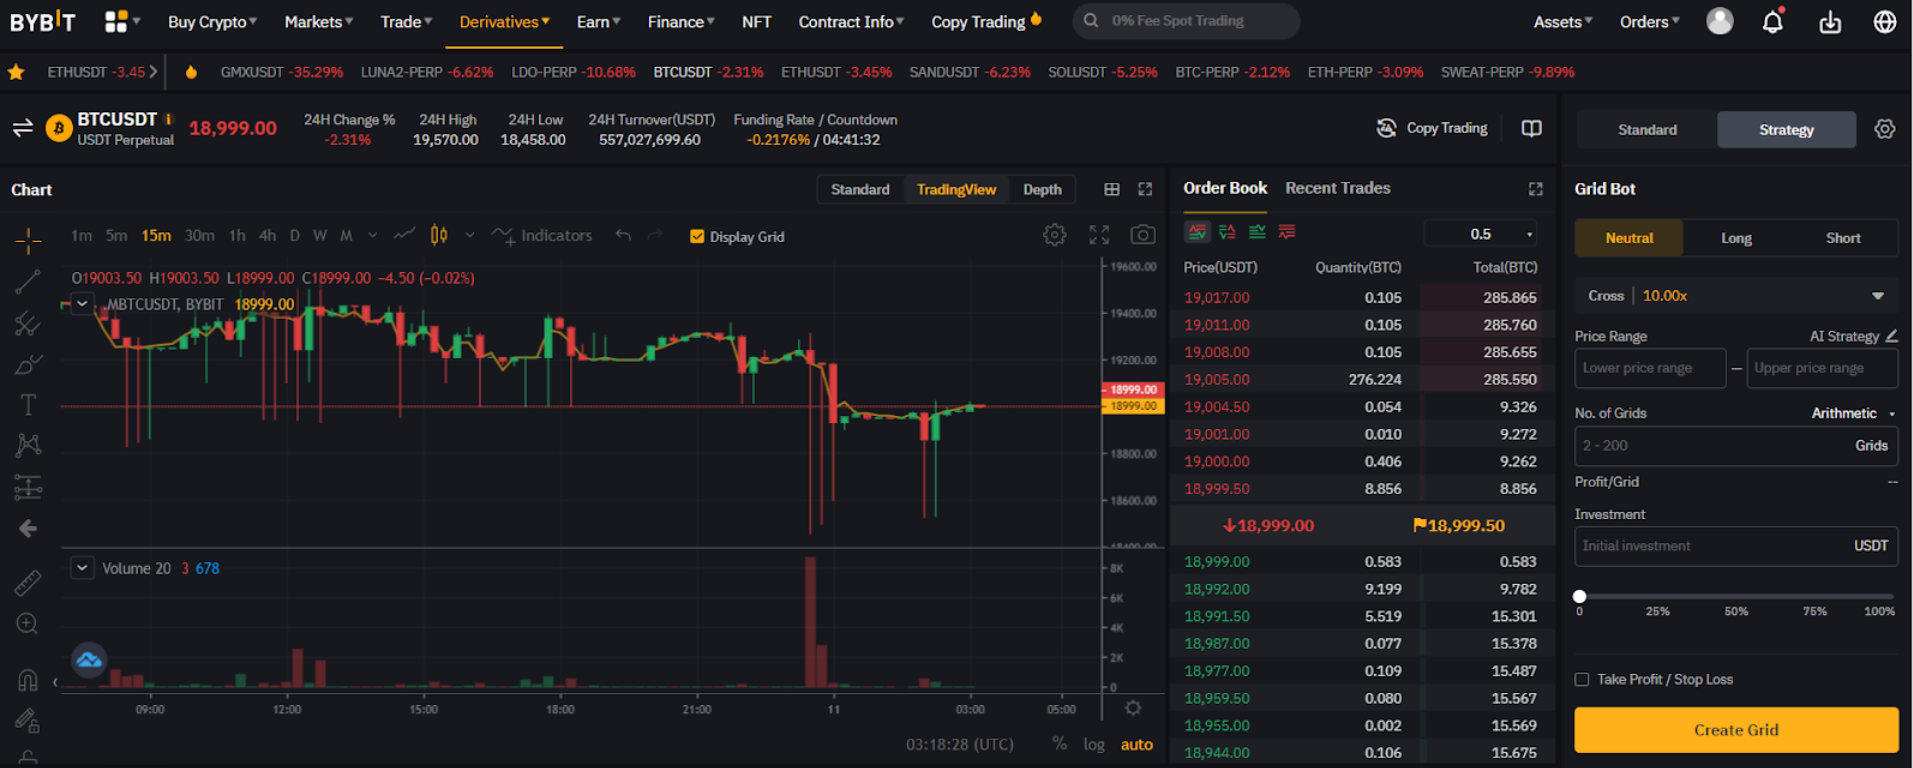Select the chart text tool
Screen dimensions: 1913x768
[x=28, y=405]
